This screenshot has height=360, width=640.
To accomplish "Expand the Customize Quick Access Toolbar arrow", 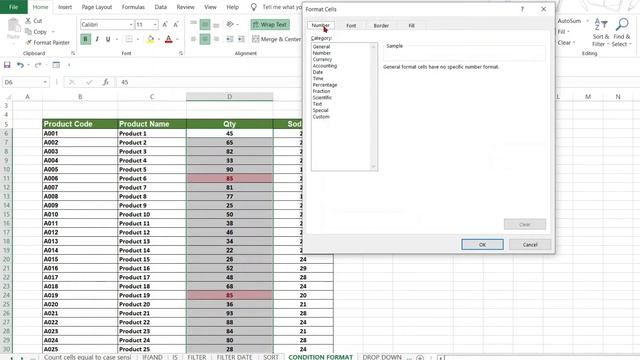I will click(69, 65).
